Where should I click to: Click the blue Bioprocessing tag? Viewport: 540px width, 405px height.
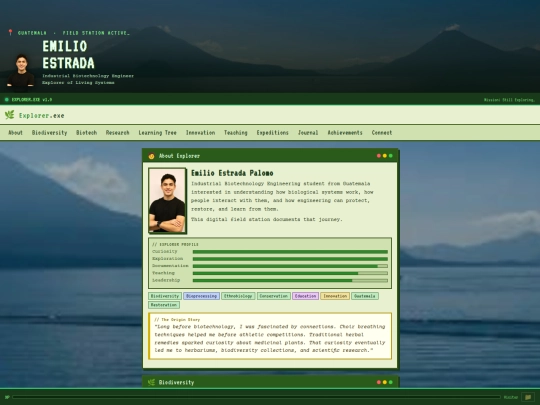[201, 296]
